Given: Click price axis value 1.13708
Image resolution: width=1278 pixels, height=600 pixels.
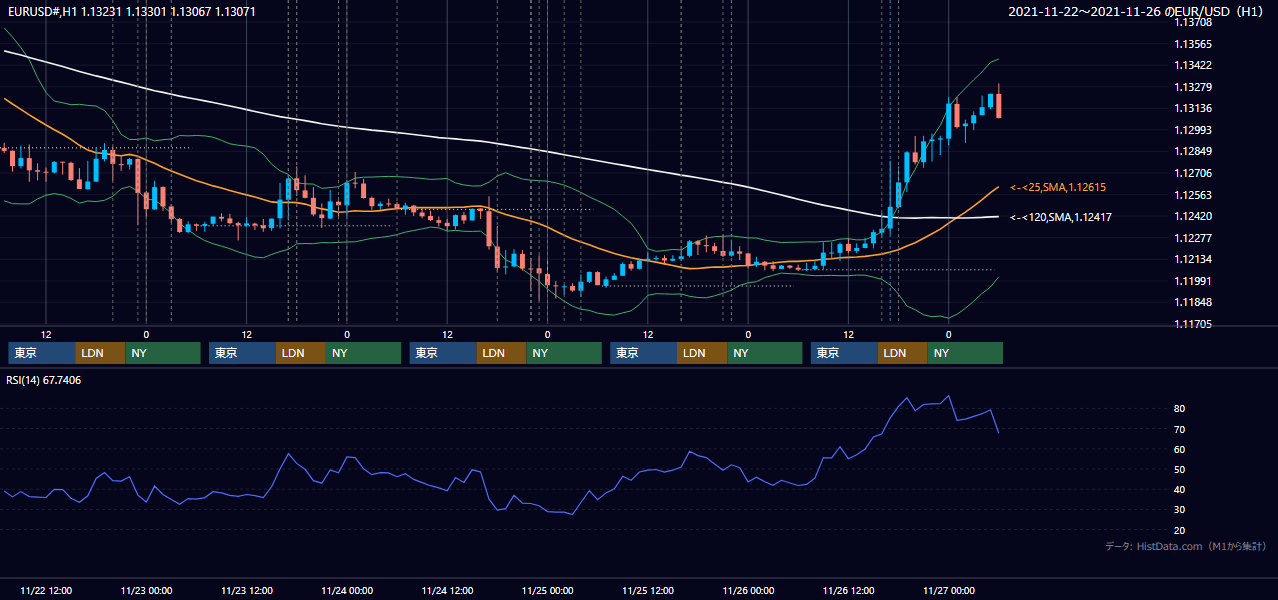Looking at the screenshot, I should [x=1194, y=22].
